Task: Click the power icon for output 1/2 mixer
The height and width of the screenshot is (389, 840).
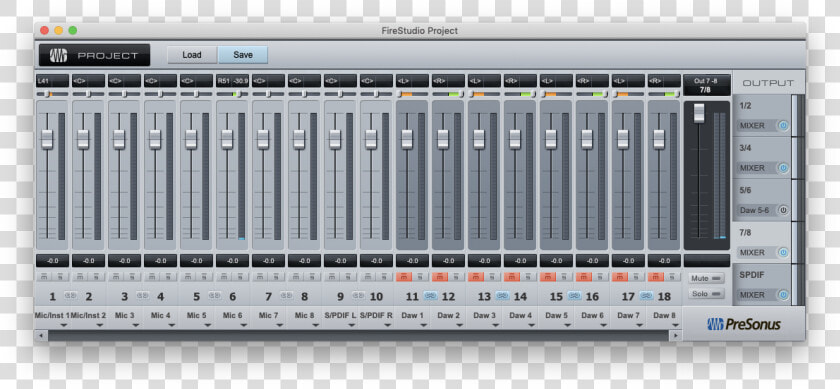Action: point(783,126)
